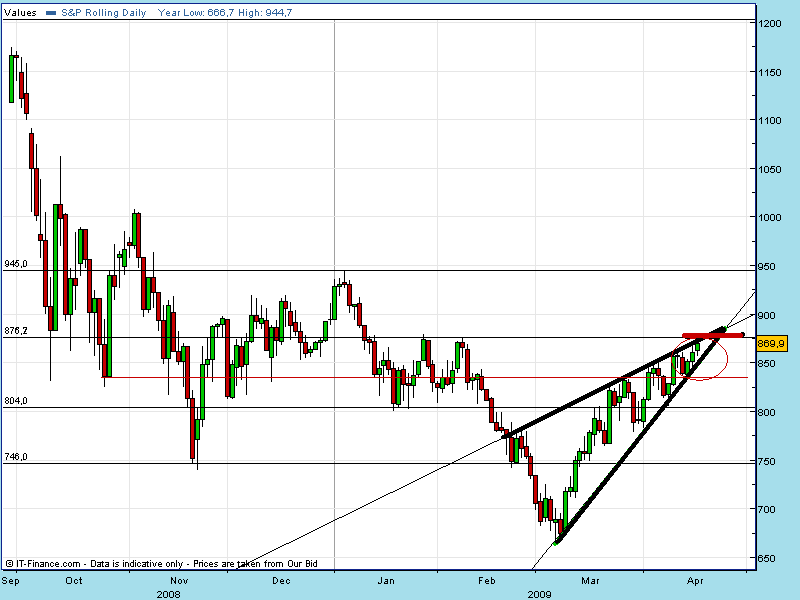The image size is (800, 600).
Task: Click the 1050 price axis value
Action: click(770, 169)
